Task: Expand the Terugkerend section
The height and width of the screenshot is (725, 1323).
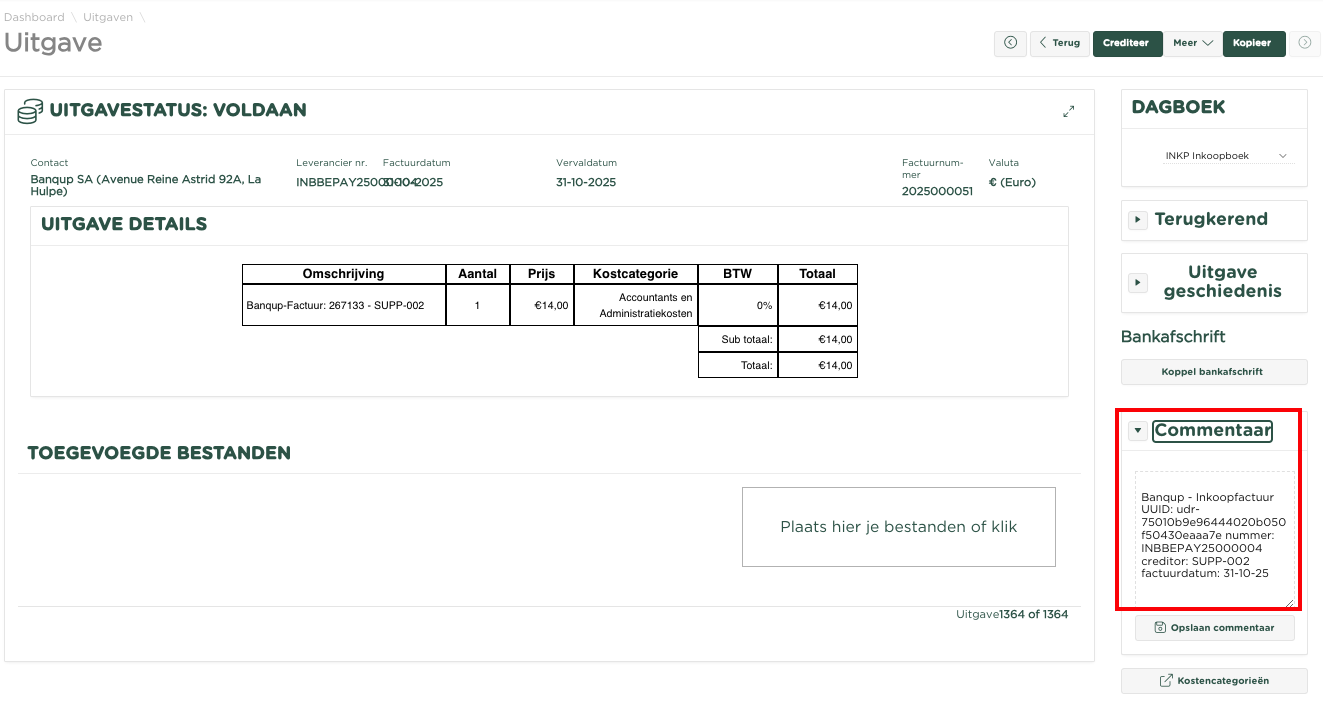Action: (1138, 220)
